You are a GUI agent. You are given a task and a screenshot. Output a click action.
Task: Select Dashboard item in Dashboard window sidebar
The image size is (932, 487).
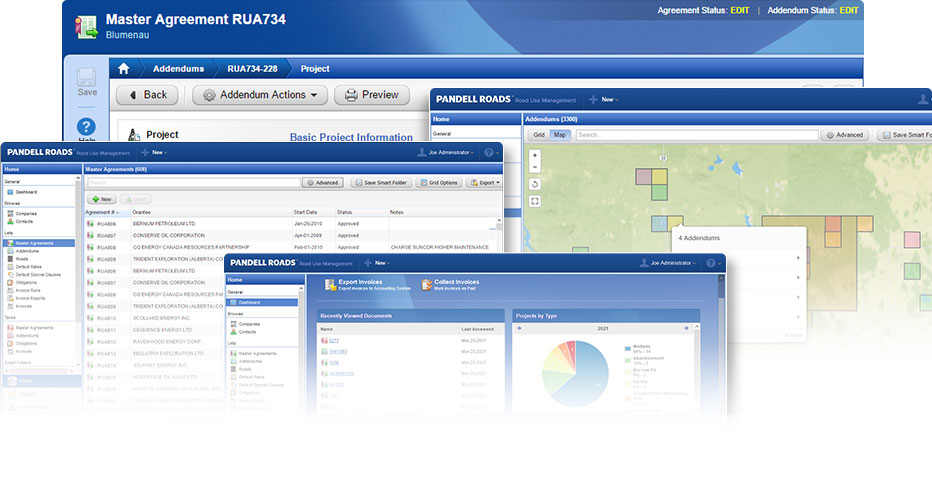click(x=262, y=302)
